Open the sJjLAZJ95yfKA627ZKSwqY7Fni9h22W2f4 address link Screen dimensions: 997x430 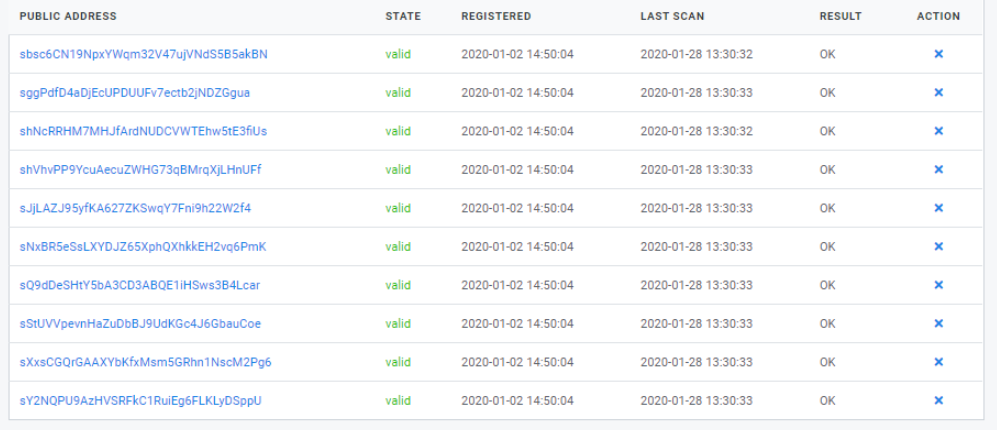coord(135,208)
